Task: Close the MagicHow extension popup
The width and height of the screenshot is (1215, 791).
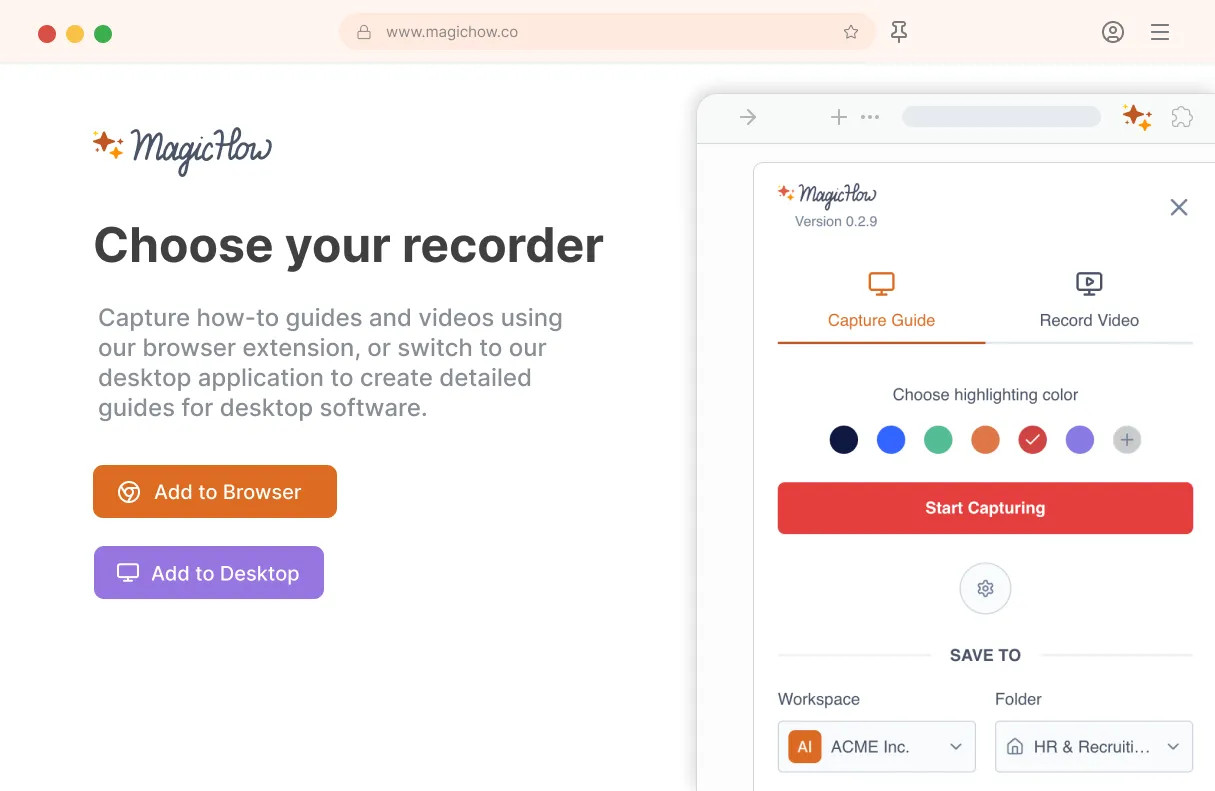Action: point(1179,207)
